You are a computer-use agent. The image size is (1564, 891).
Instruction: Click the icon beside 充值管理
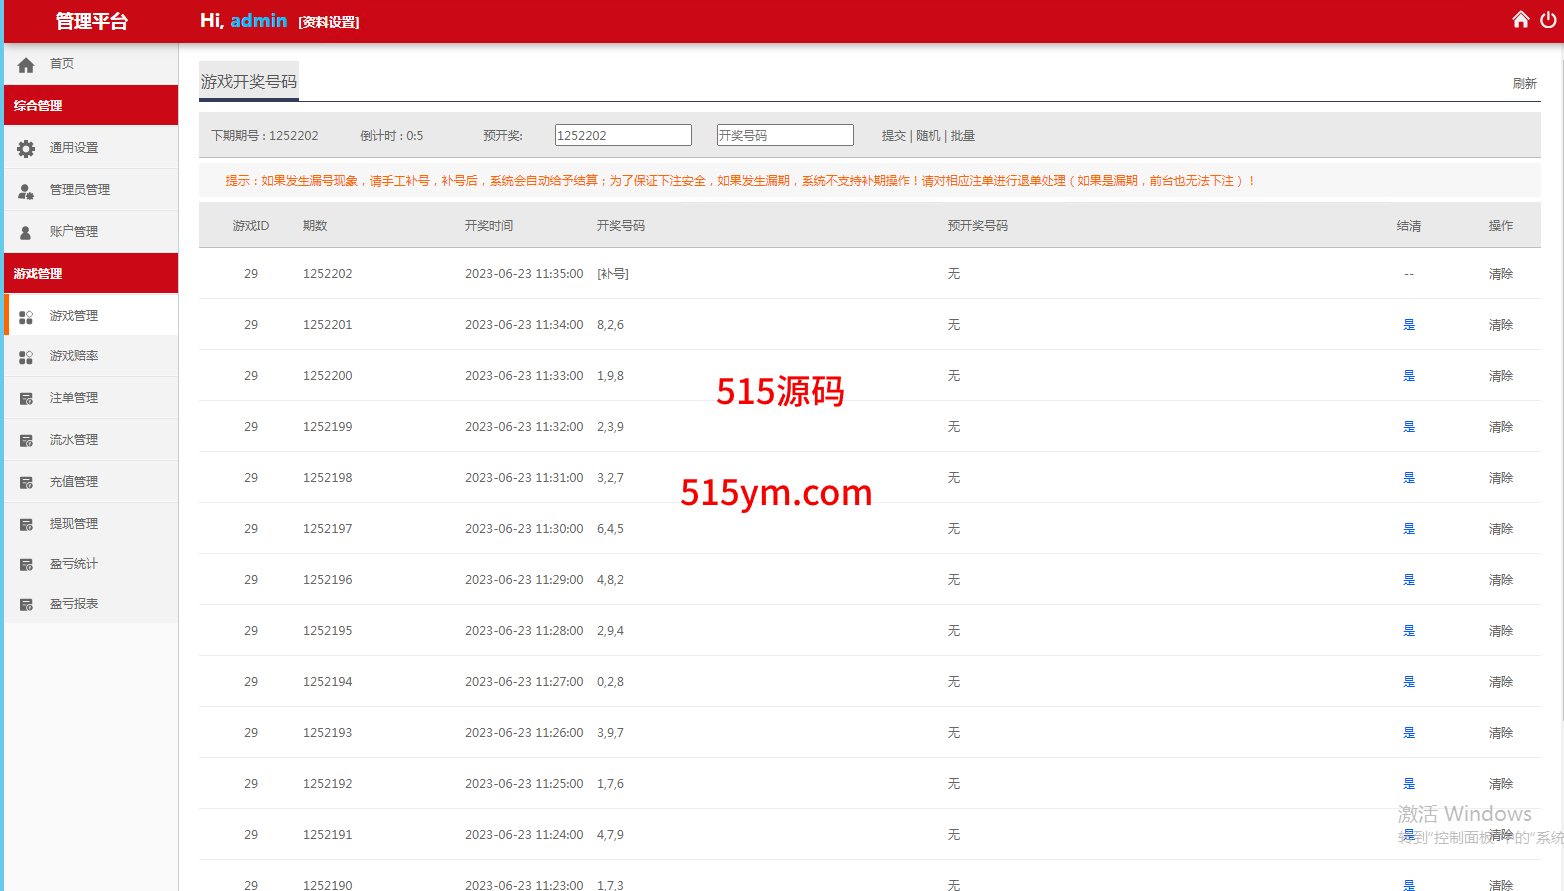click(26, 483)
